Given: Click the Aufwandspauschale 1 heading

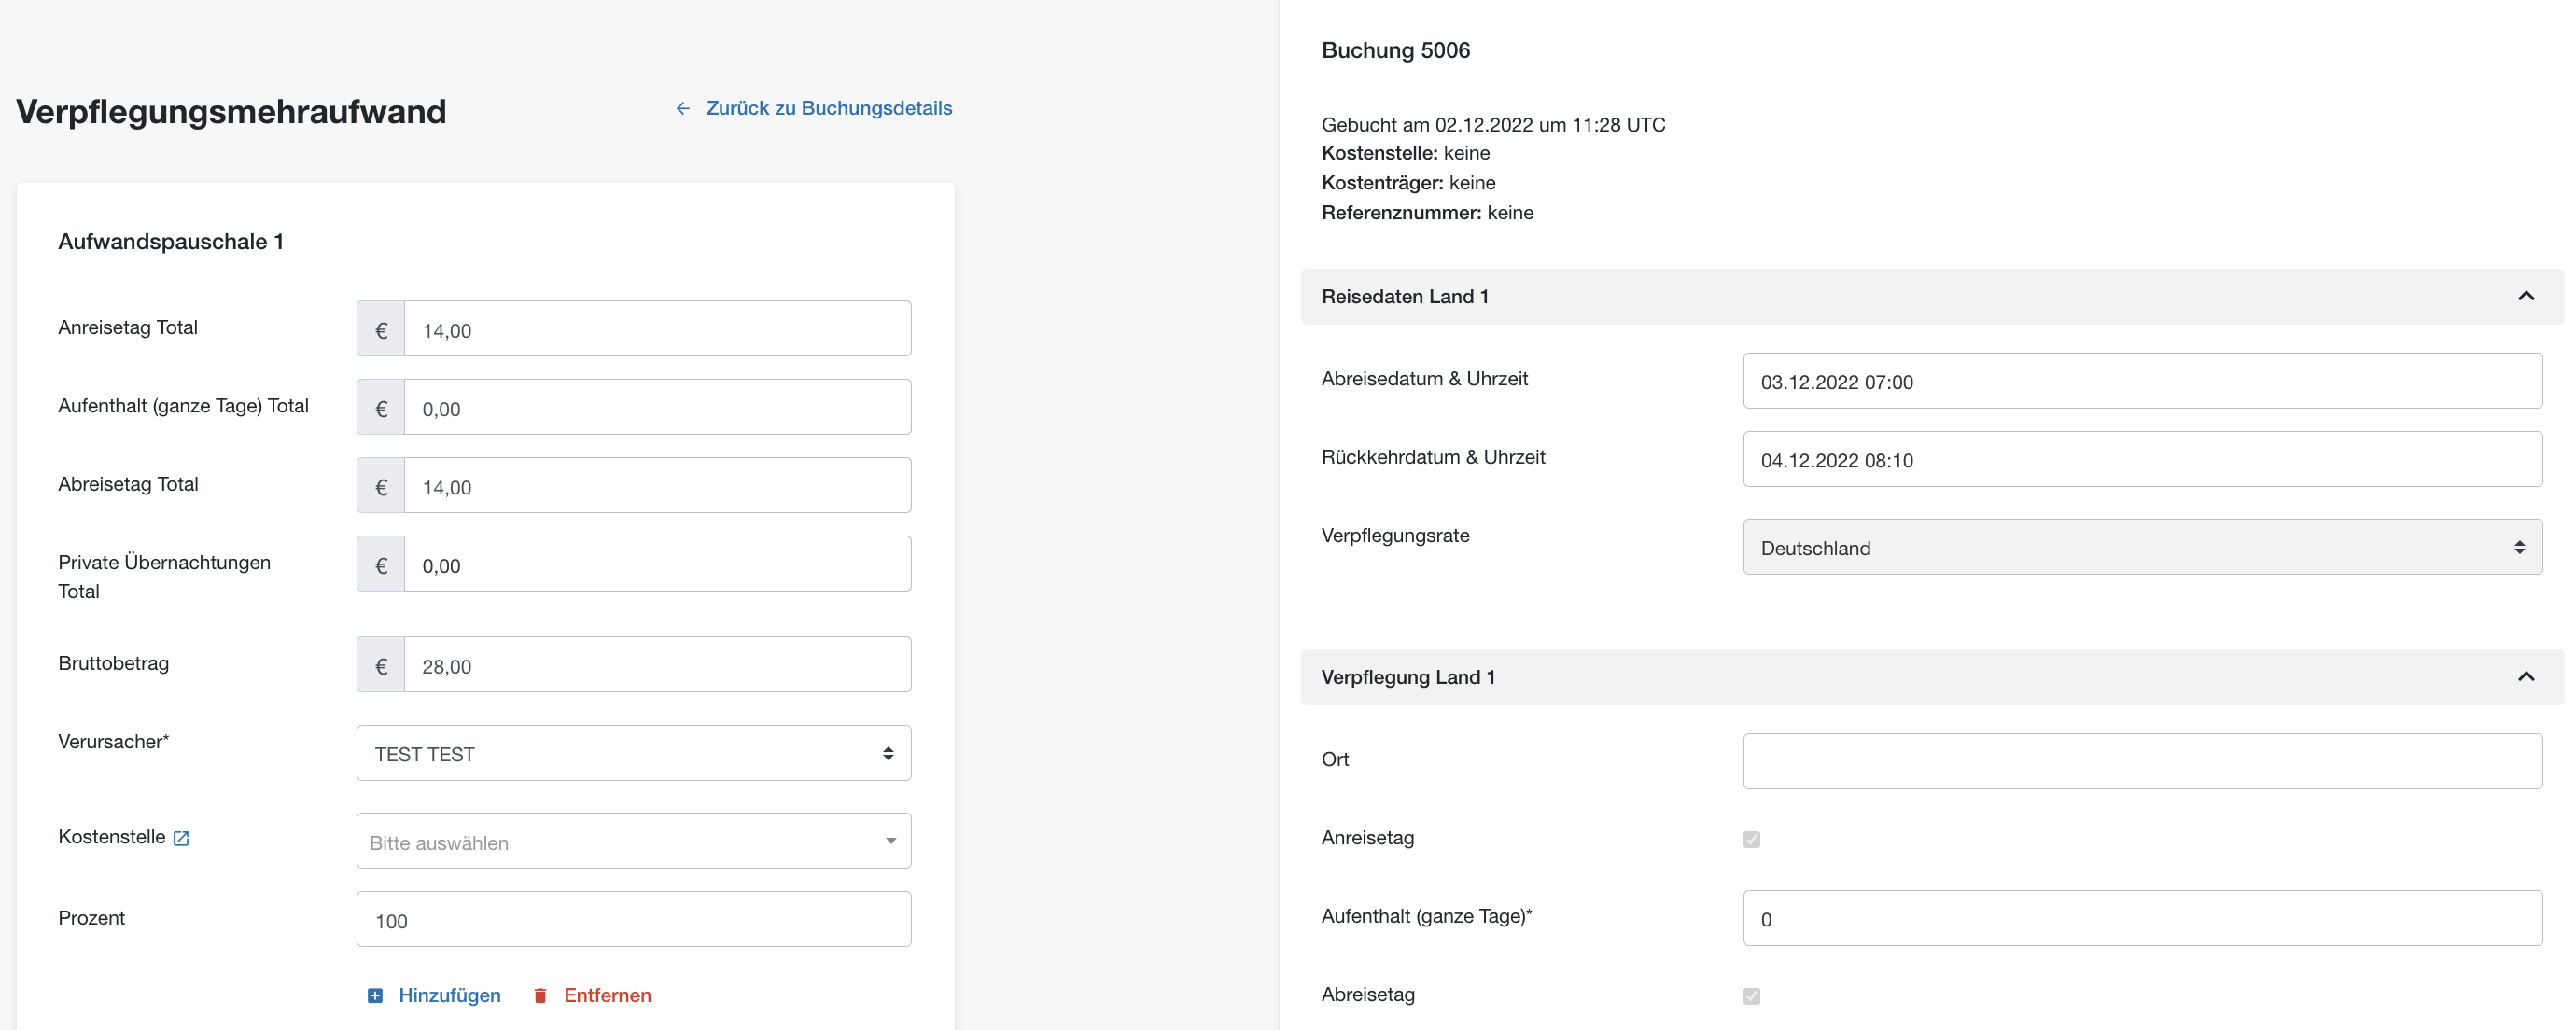Looking at the screenshot, I should coord(171,242).
